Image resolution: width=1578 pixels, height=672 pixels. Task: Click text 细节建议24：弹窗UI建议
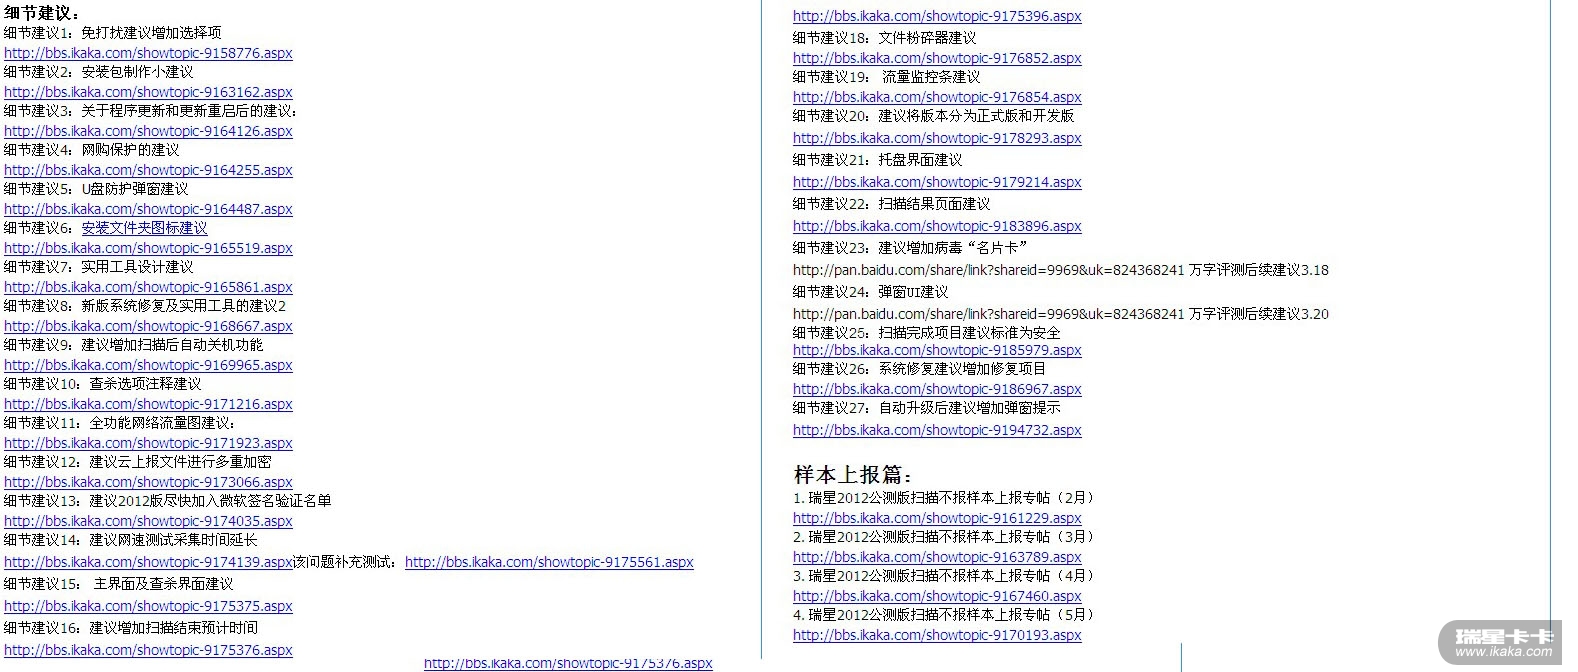coord(871,292)
